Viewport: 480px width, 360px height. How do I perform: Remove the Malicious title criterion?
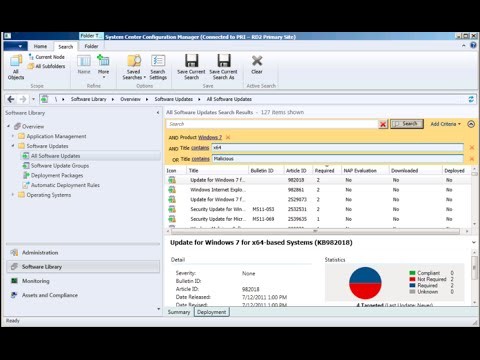click(472, 159)
